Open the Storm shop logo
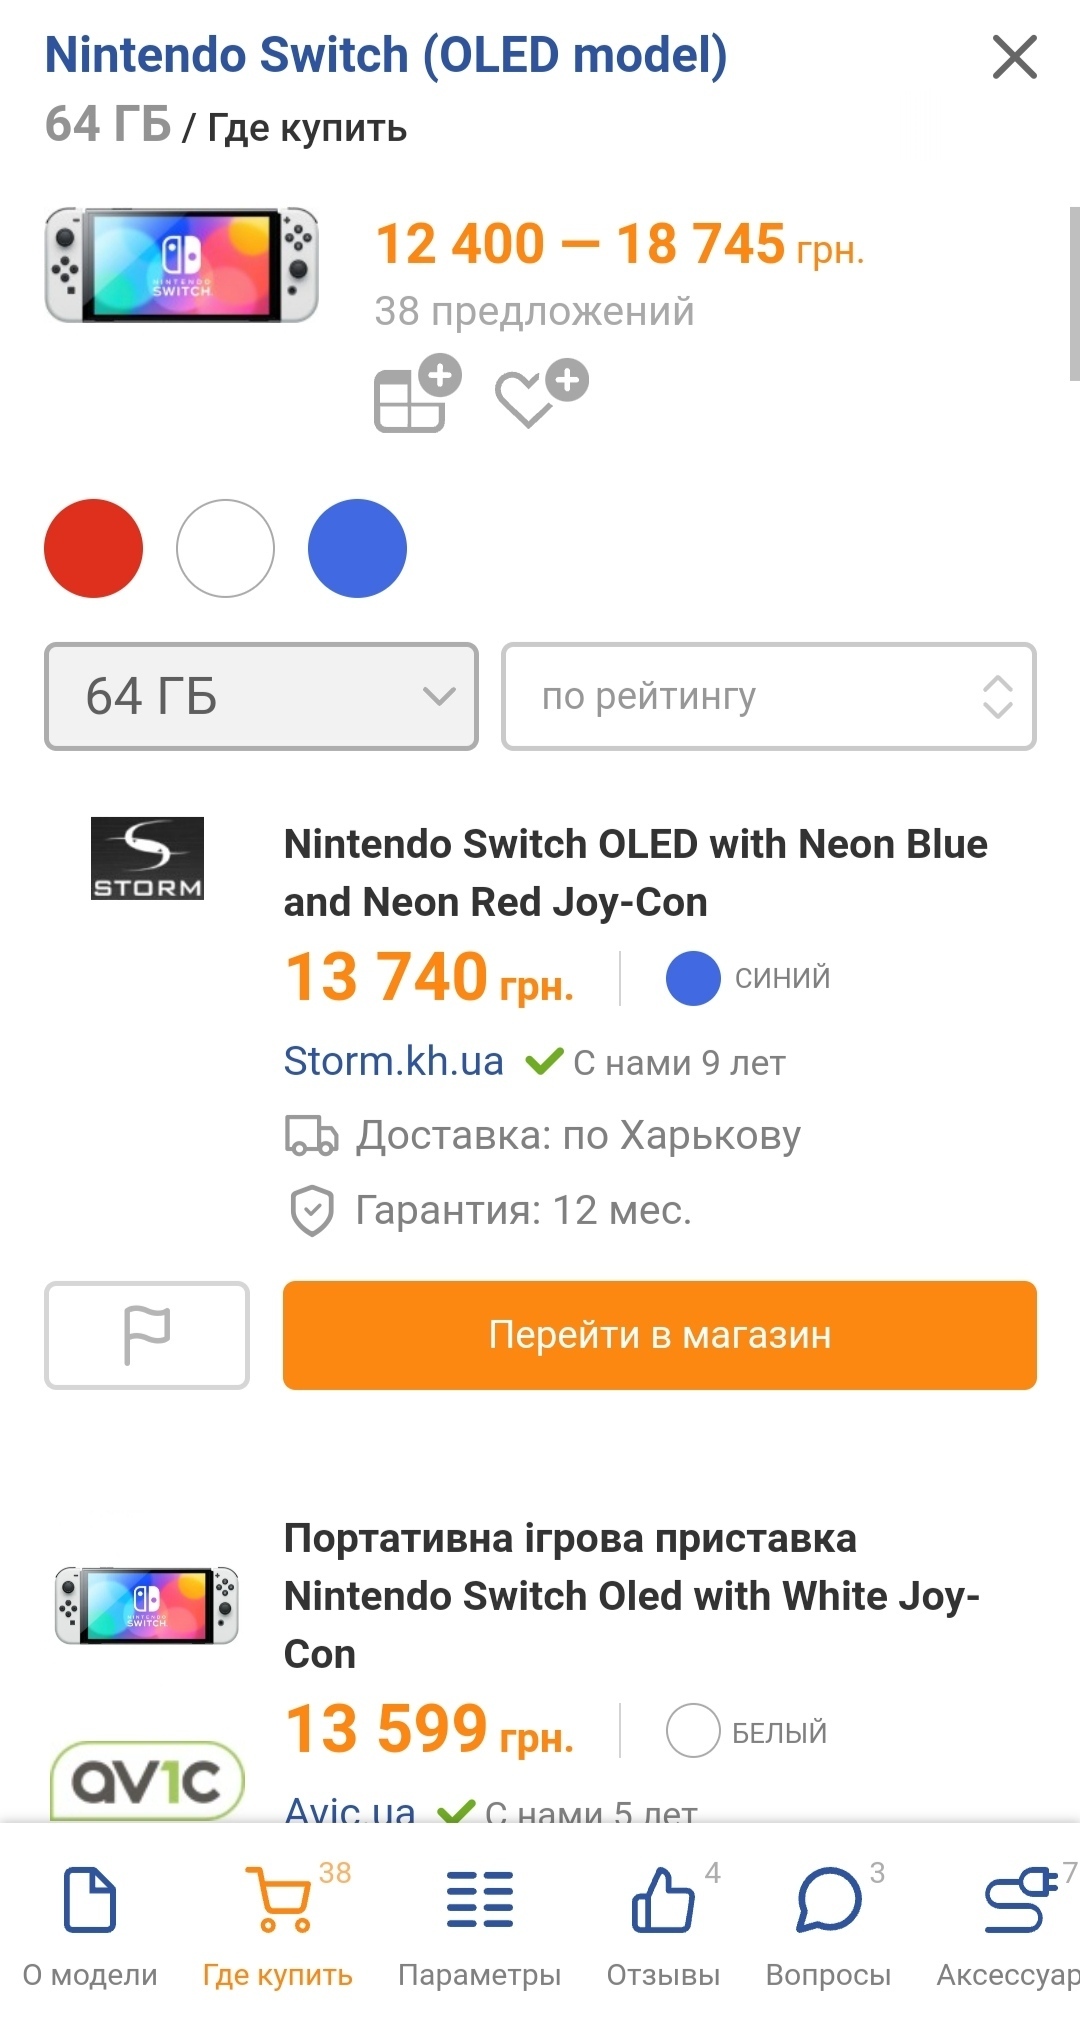This screenshot has width=1080, height=2023. (x=147, y=858)
